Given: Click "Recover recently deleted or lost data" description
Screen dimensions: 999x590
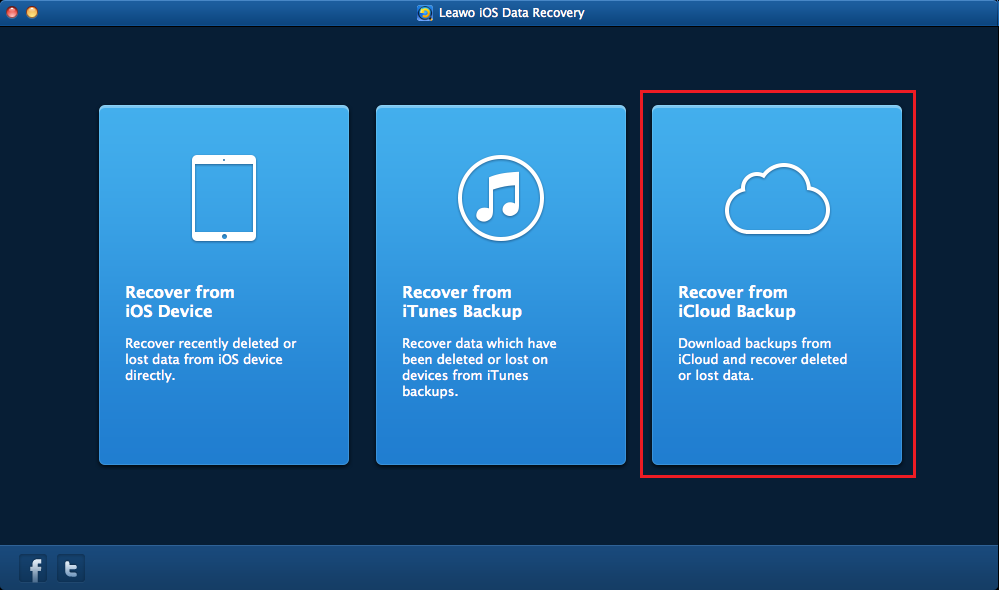Looking at the screenshot, I should click(x=210, y=360).
